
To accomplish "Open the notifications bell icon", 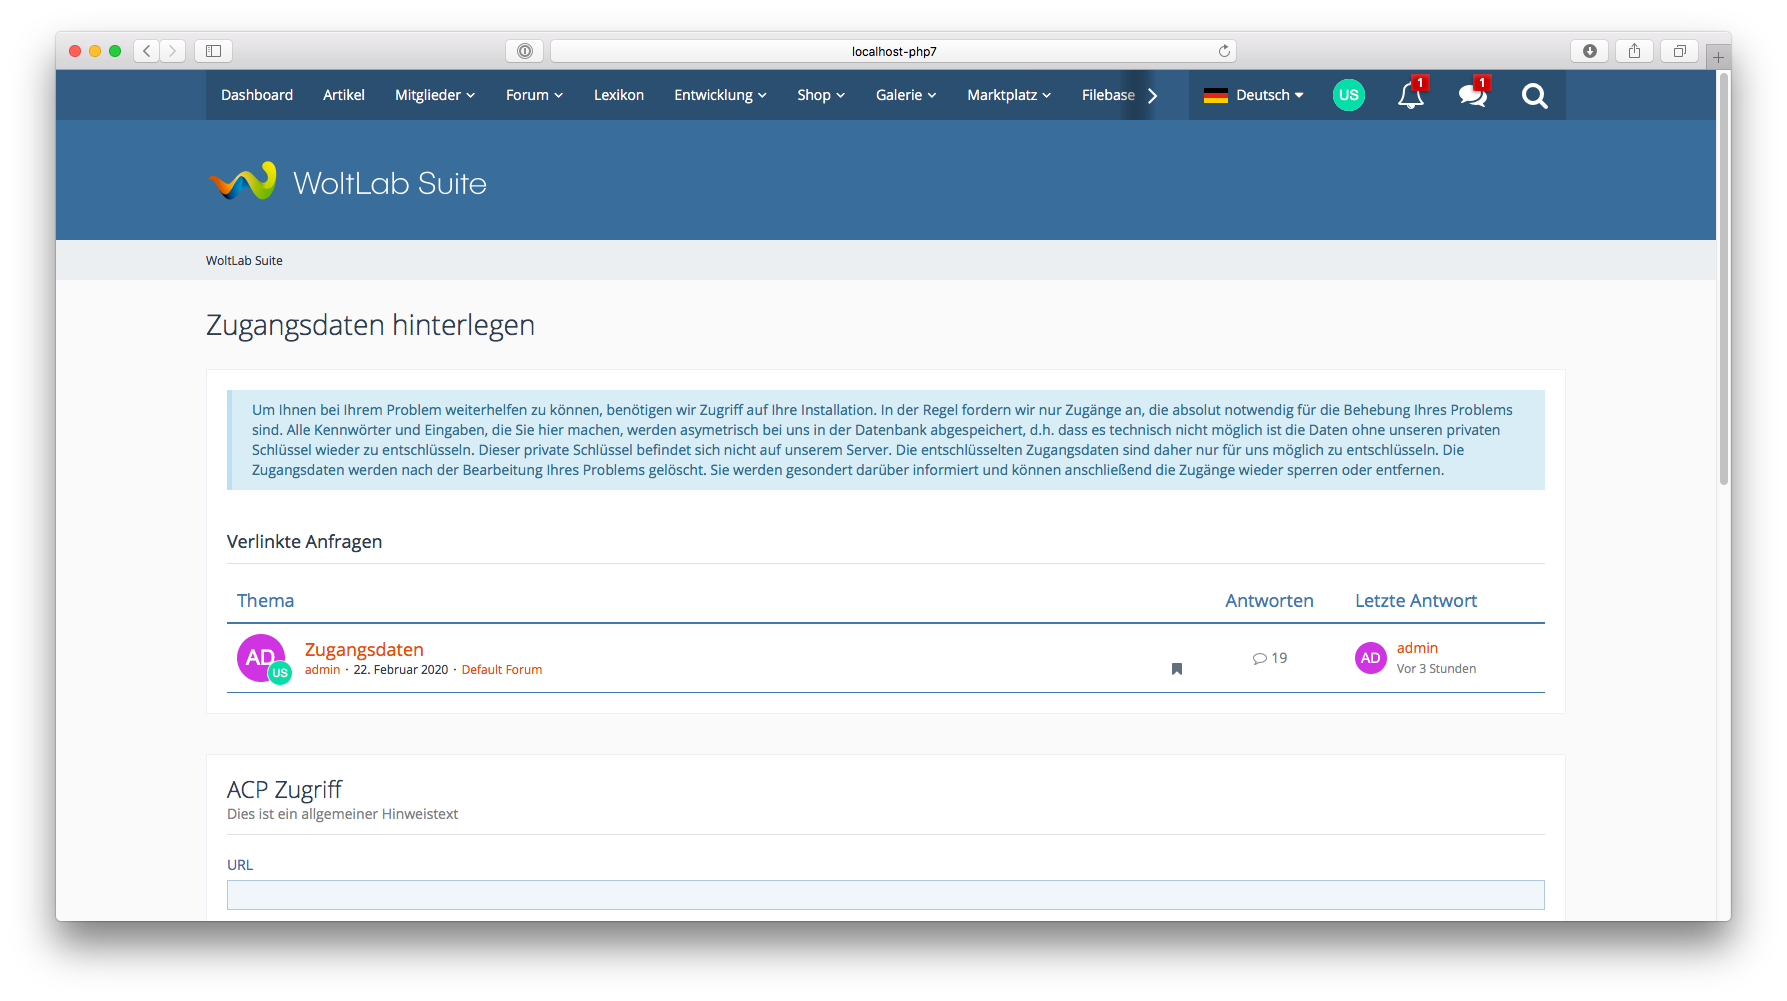I will pyautogui.click(x=1410, y=96).
